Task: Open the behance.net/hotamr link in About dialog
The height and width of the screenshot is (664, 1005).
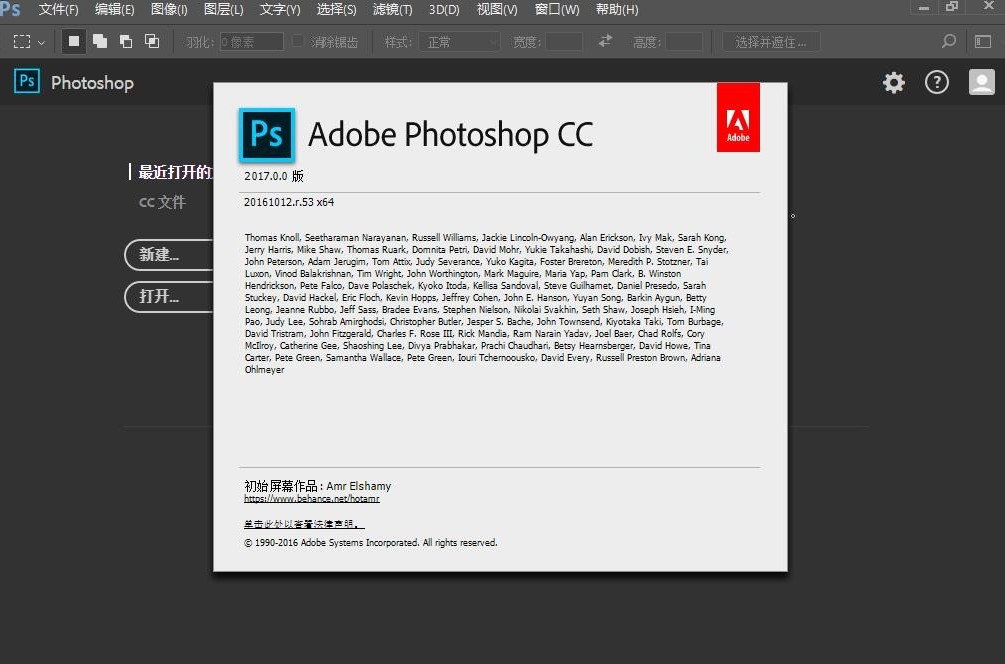Action: pyautogui.click(x=311, y=498)
